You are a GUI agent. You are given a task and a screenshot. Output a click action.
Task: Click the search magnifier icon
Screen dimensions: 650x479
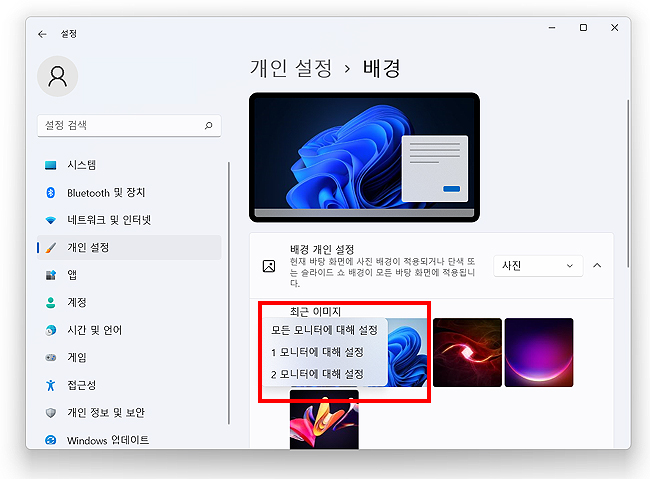209,125
